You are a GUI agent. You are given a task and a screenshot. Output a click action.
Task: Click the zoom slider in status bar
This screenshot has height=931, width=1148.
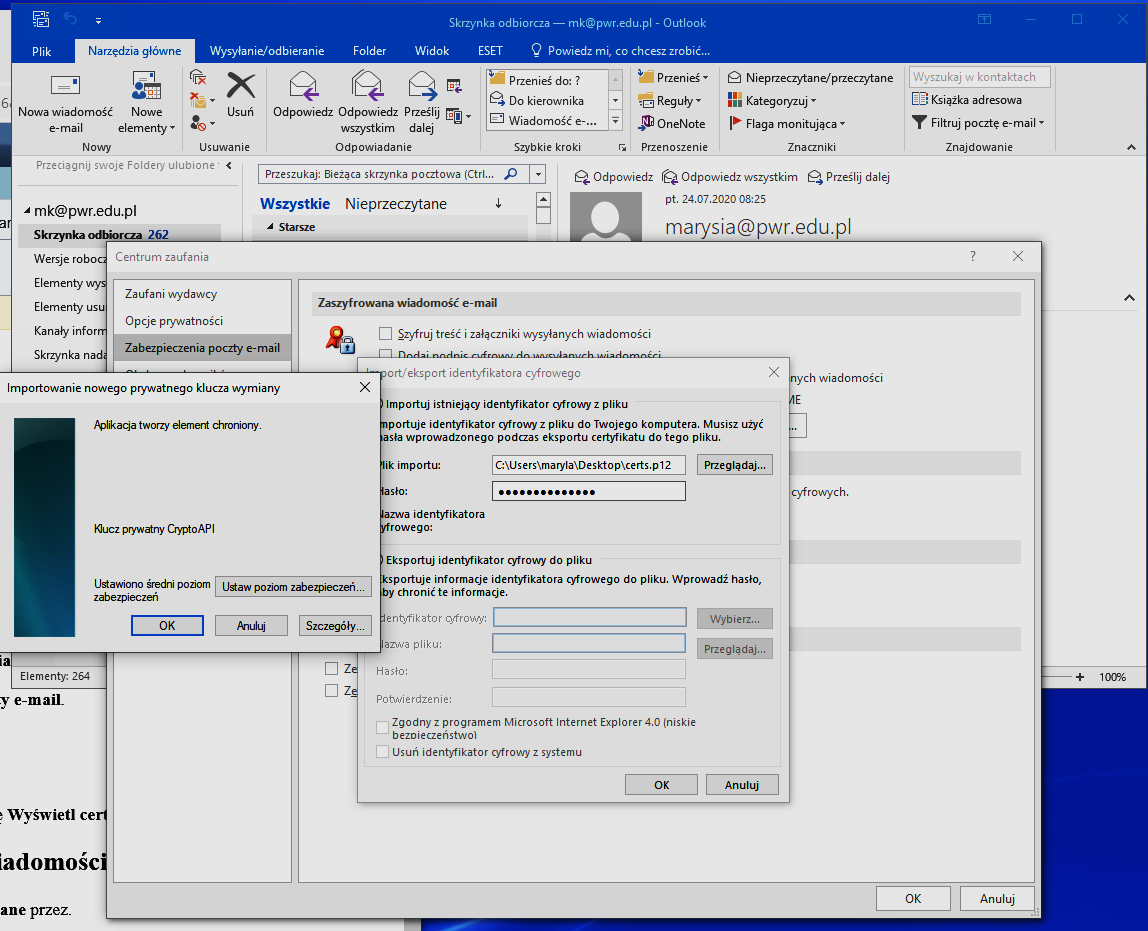1000,677
